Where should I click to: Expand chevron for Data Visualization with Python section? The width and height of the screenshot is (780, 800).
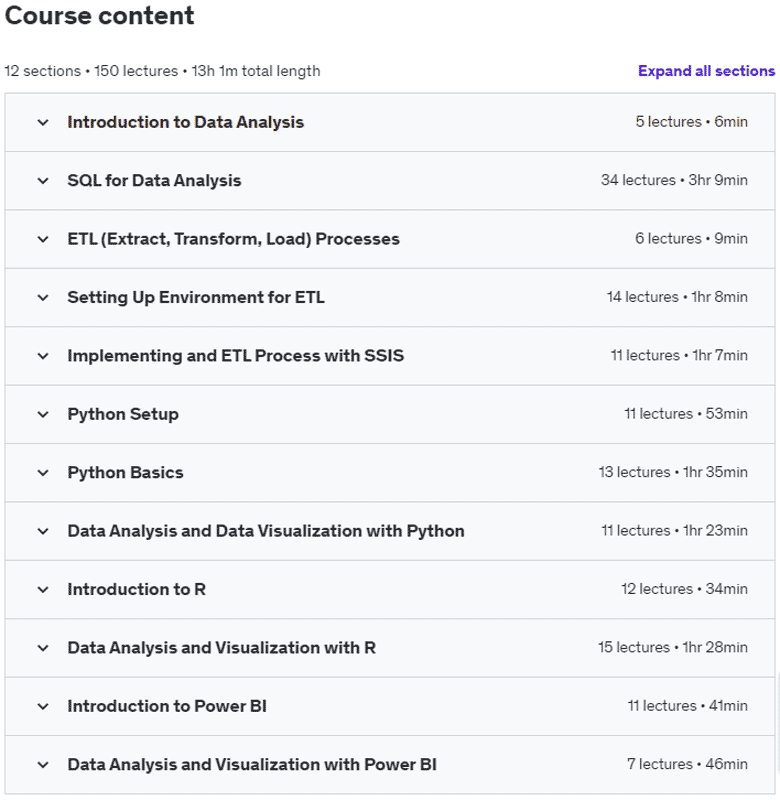(43, 531)
